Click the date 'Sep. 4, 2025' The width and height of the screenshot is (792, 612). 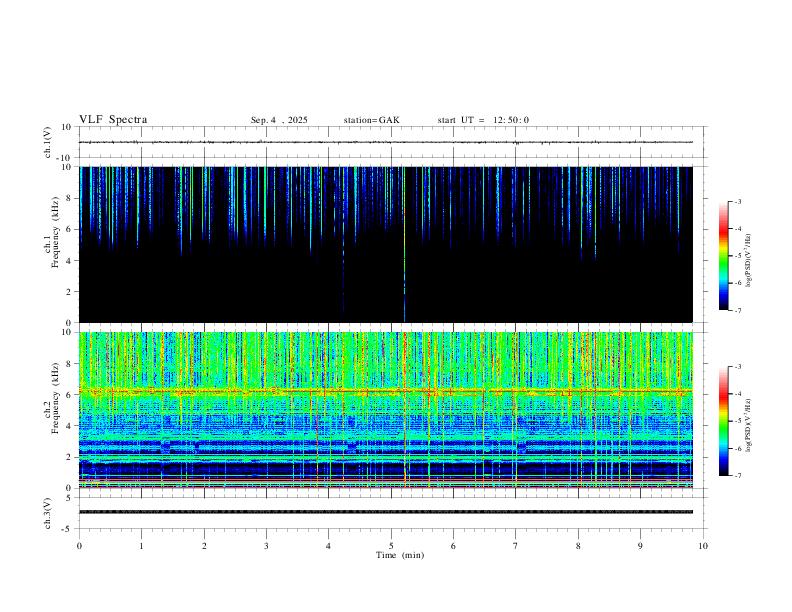point(279,120)
